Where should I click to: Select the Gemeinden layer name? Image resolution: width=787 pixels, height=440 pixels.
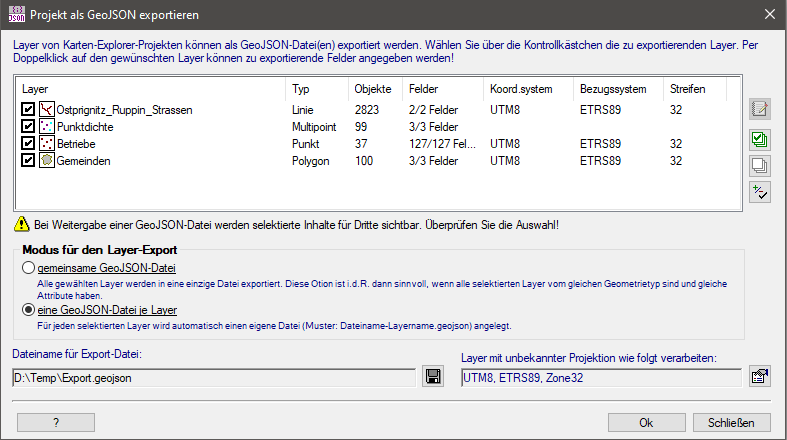click(83, 161)
